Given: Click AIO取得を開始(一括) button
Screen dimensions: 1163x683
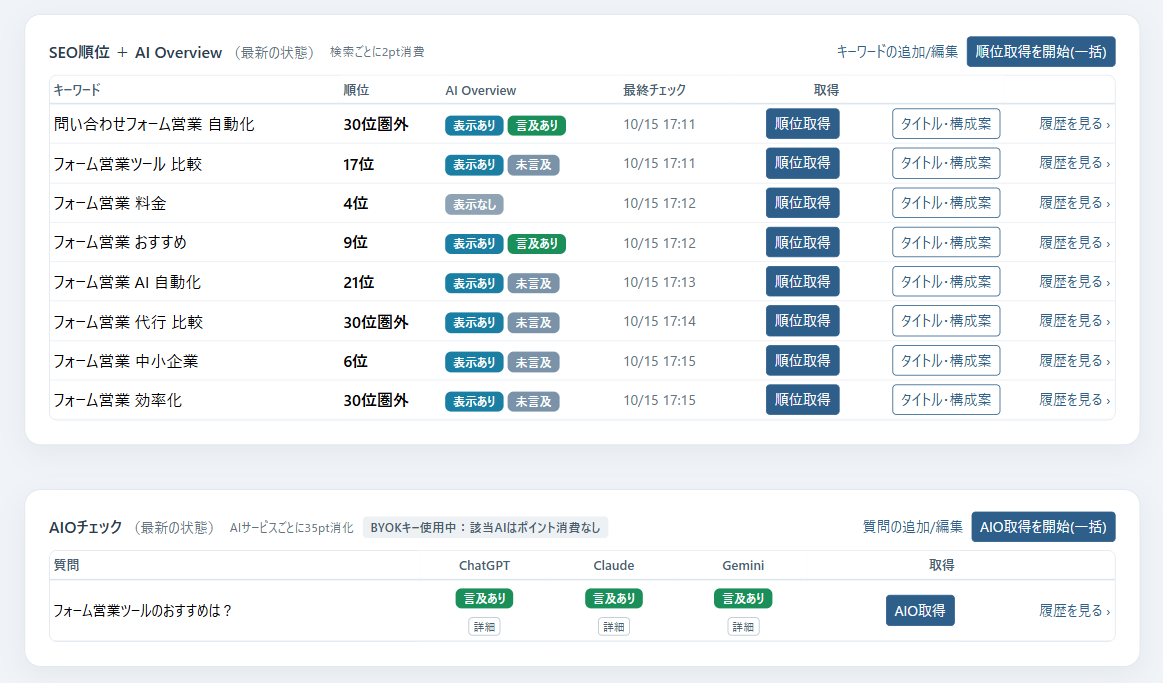Looking at the screenshot, I should [1043, 527].
